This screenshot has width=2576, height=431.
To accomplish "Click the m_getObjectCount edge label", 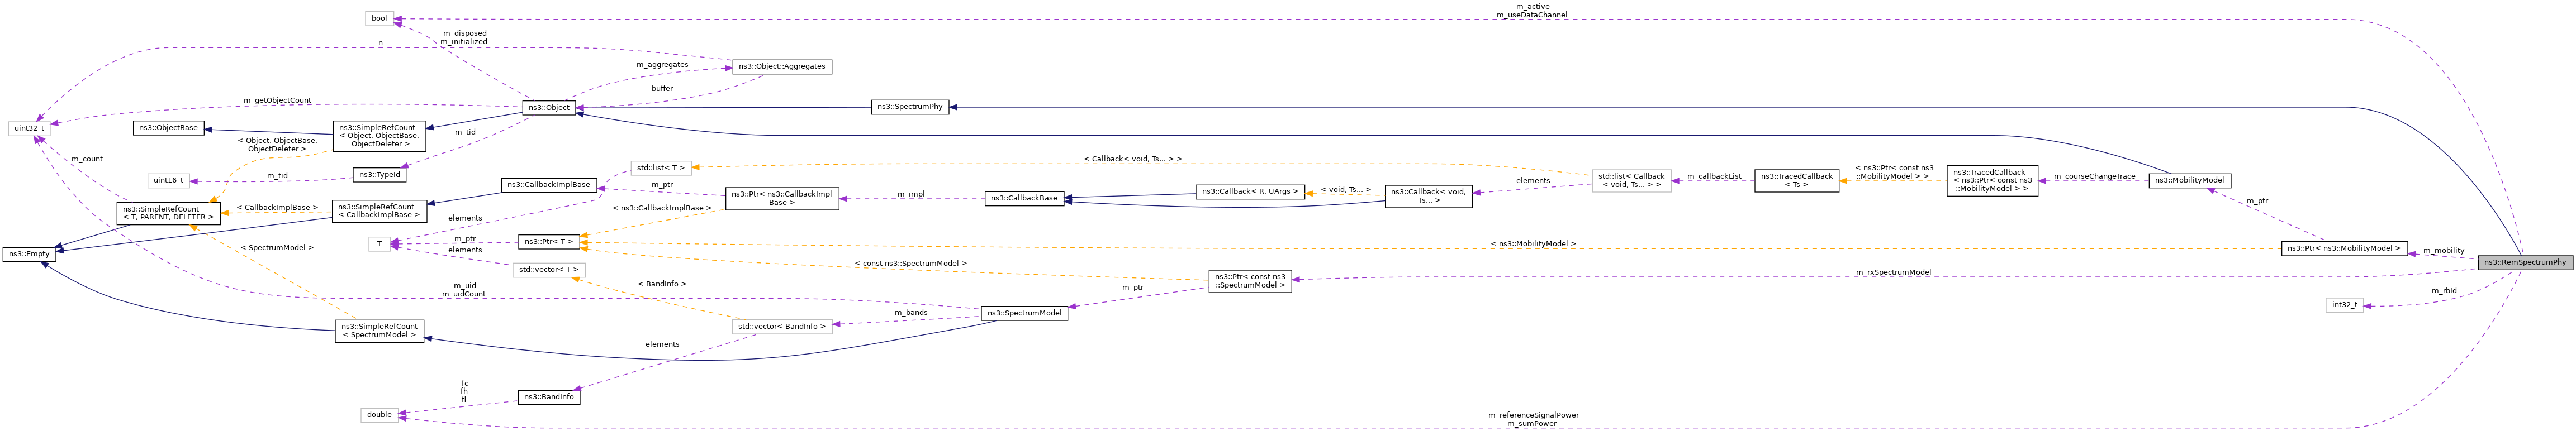I will point(277,100).
